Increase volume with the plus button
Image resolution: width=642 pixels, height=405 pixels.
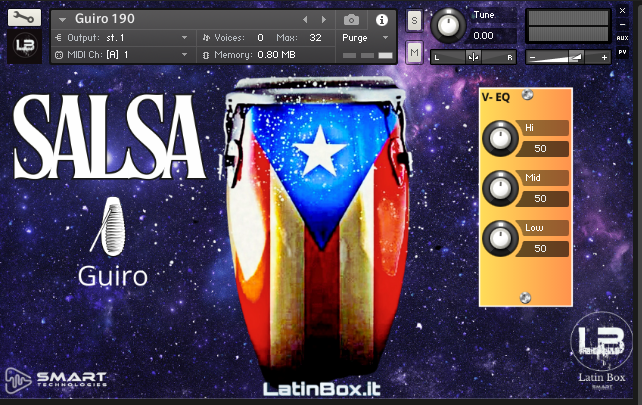click(x=604, y=58)
